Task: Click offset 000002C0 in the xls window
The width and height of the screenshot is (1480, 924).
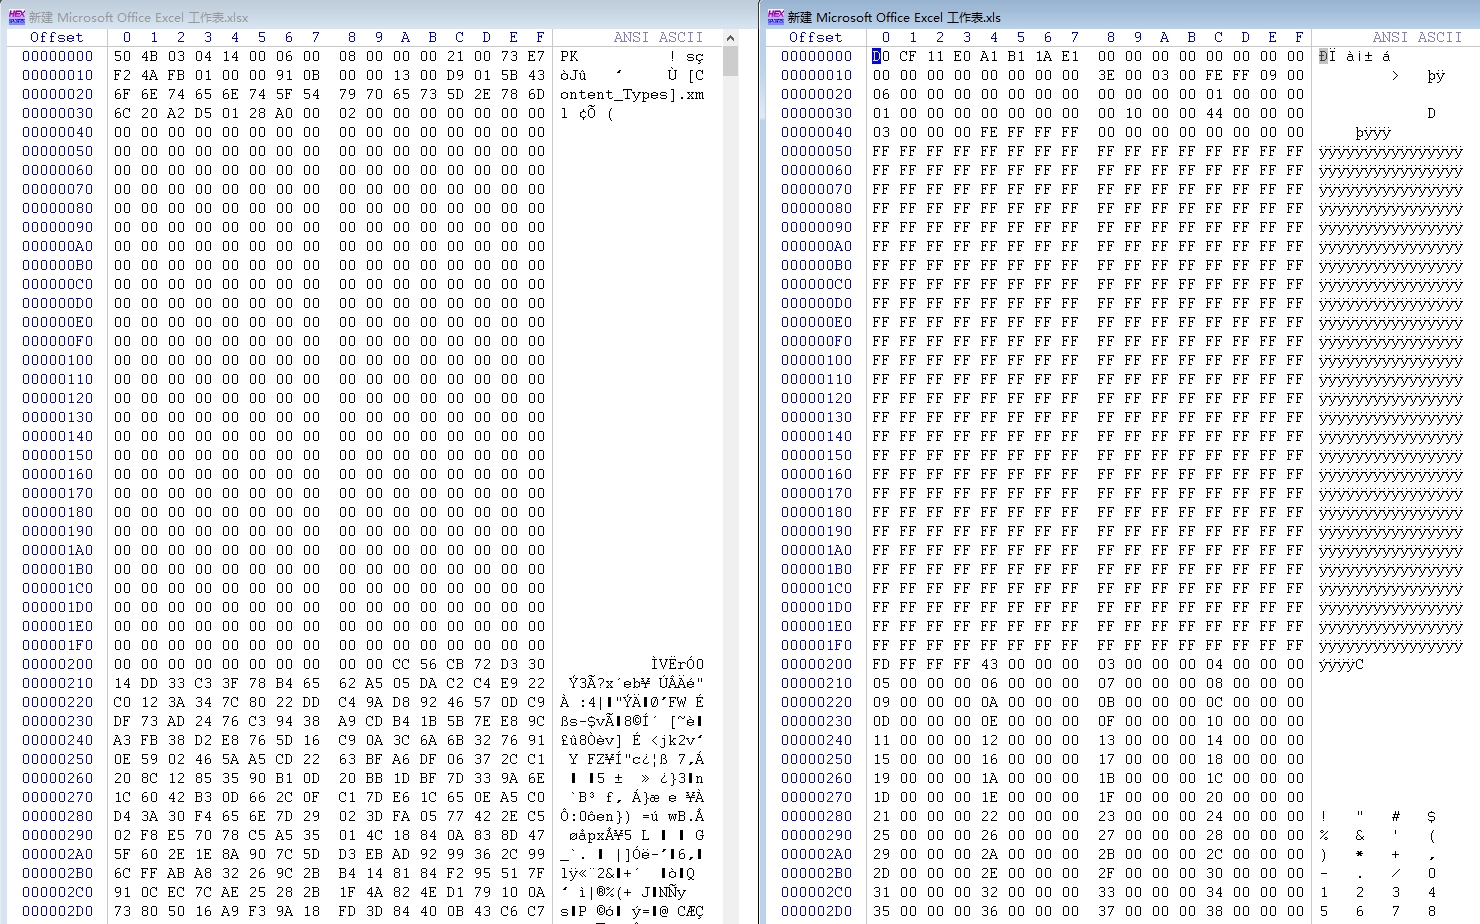Action: tap(816, 892)
